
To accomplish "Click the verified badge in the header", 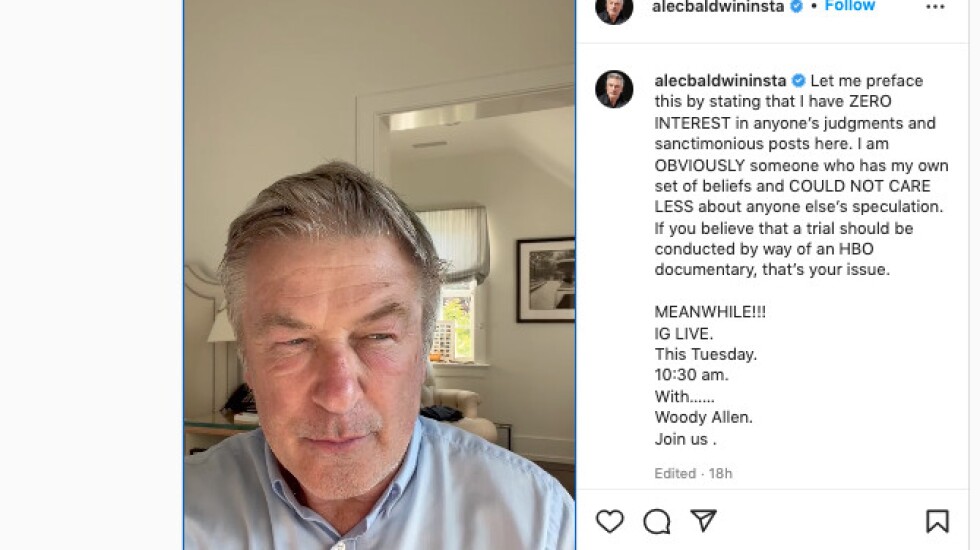I will point(796,6).
